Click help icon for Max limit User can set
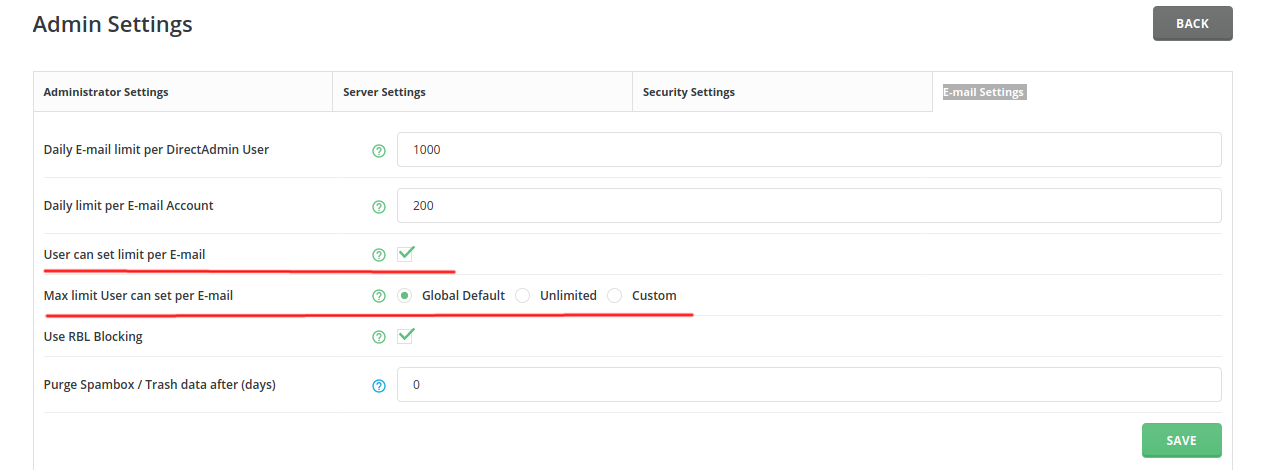Image resolution: width=1262 pixels, height=470 pixels. pos(379,296)
